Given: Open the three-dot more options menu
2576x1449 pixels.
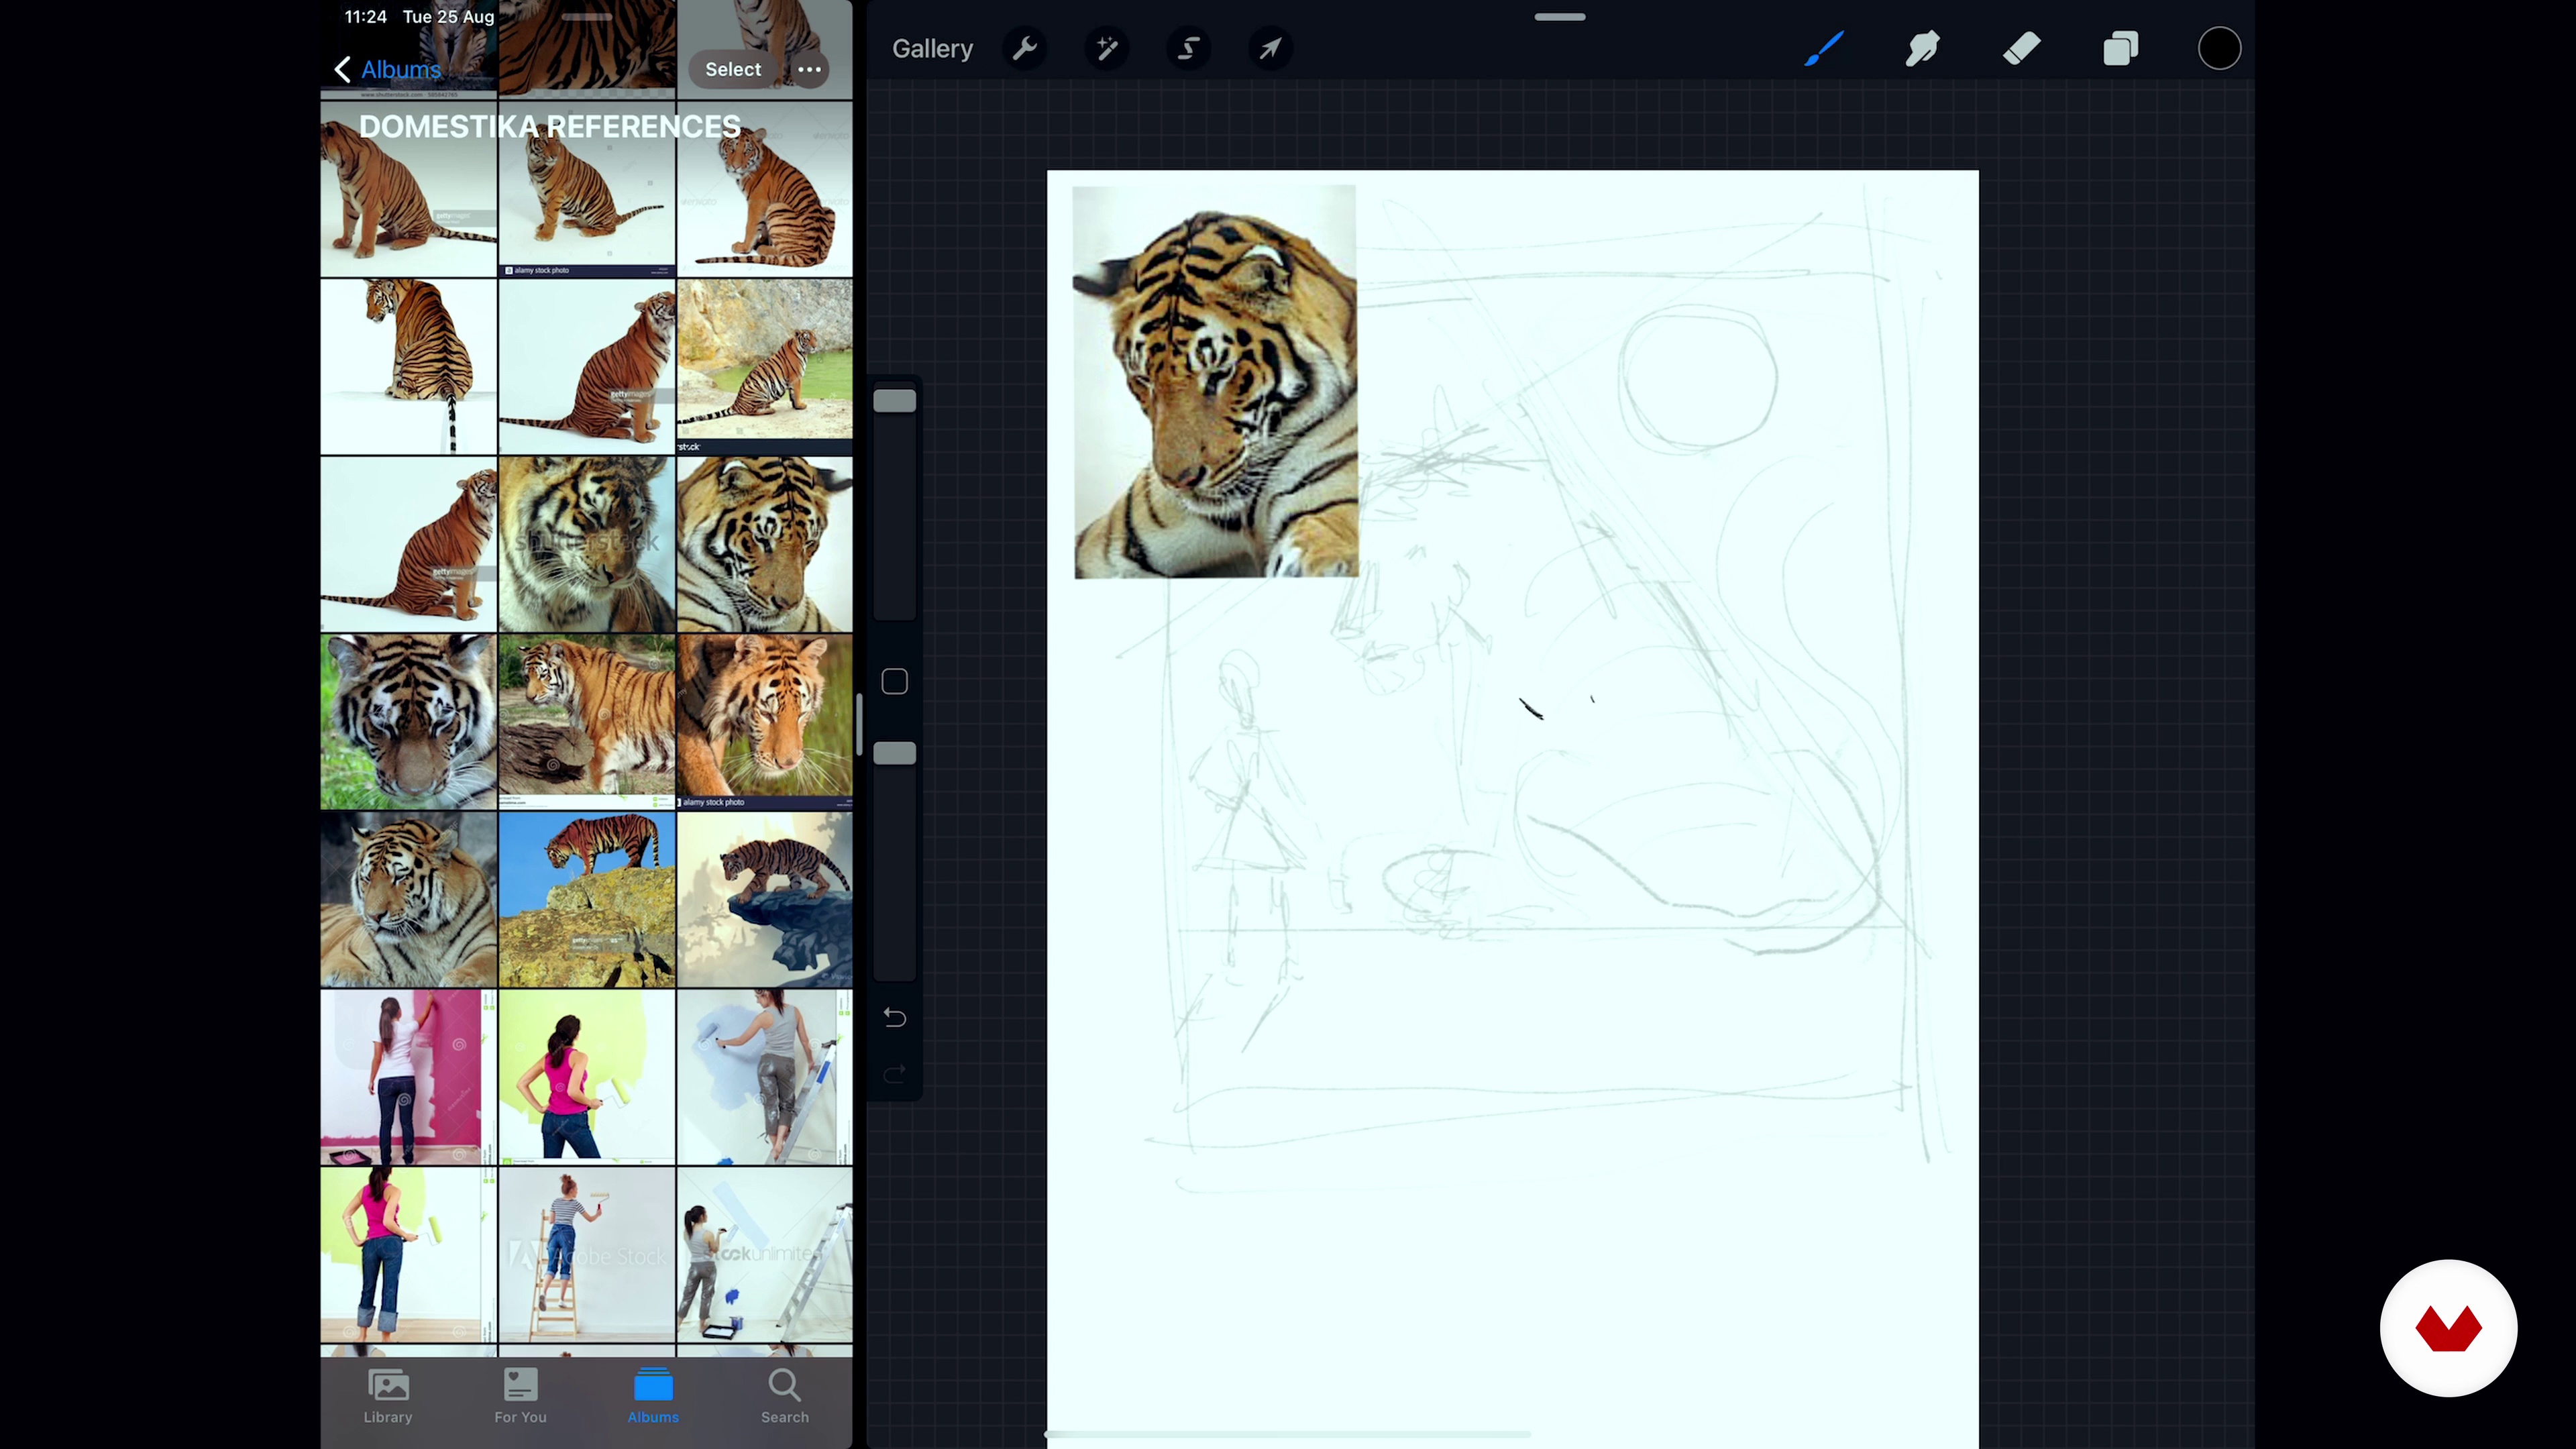Looking at the screenshot, I should (x=809, y=69).
